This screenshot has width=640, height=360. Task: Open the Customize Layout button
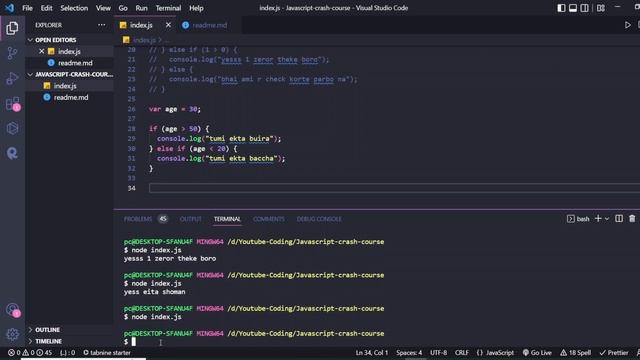click(x=600, y=8)
